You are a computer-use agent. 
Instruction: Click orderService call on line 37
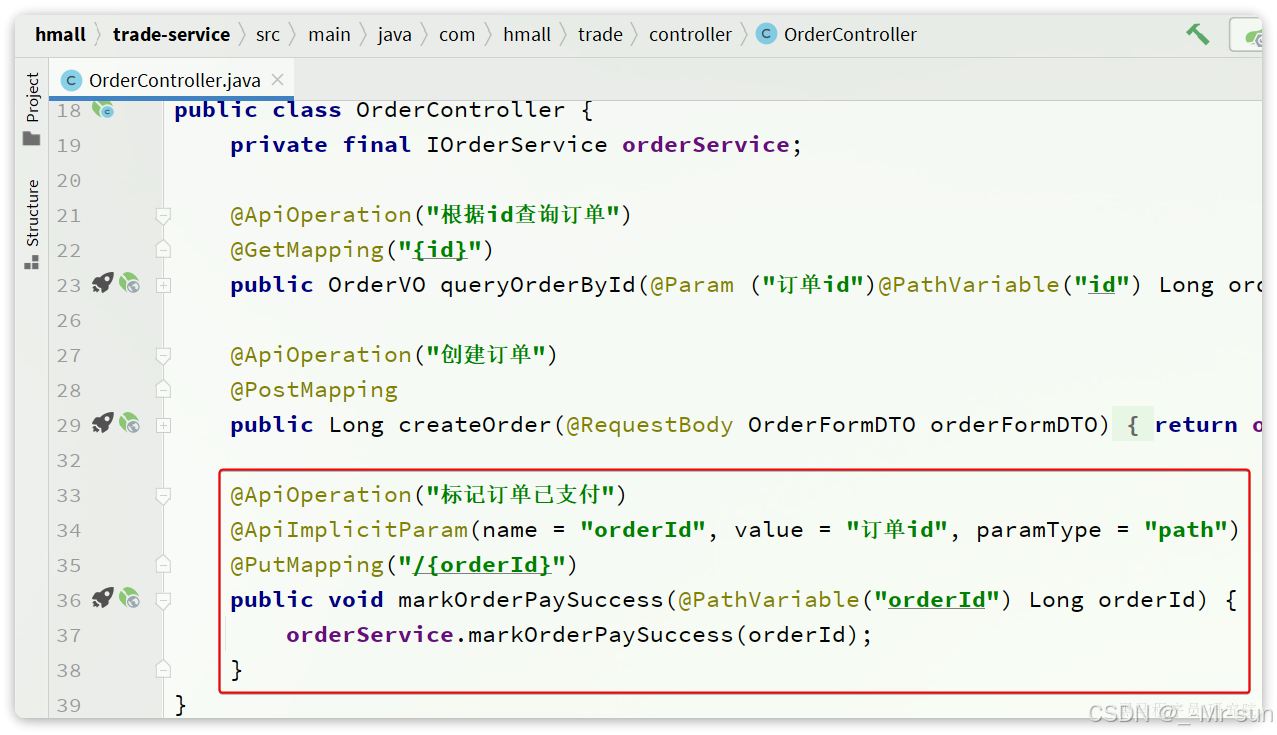coord(370,635)
